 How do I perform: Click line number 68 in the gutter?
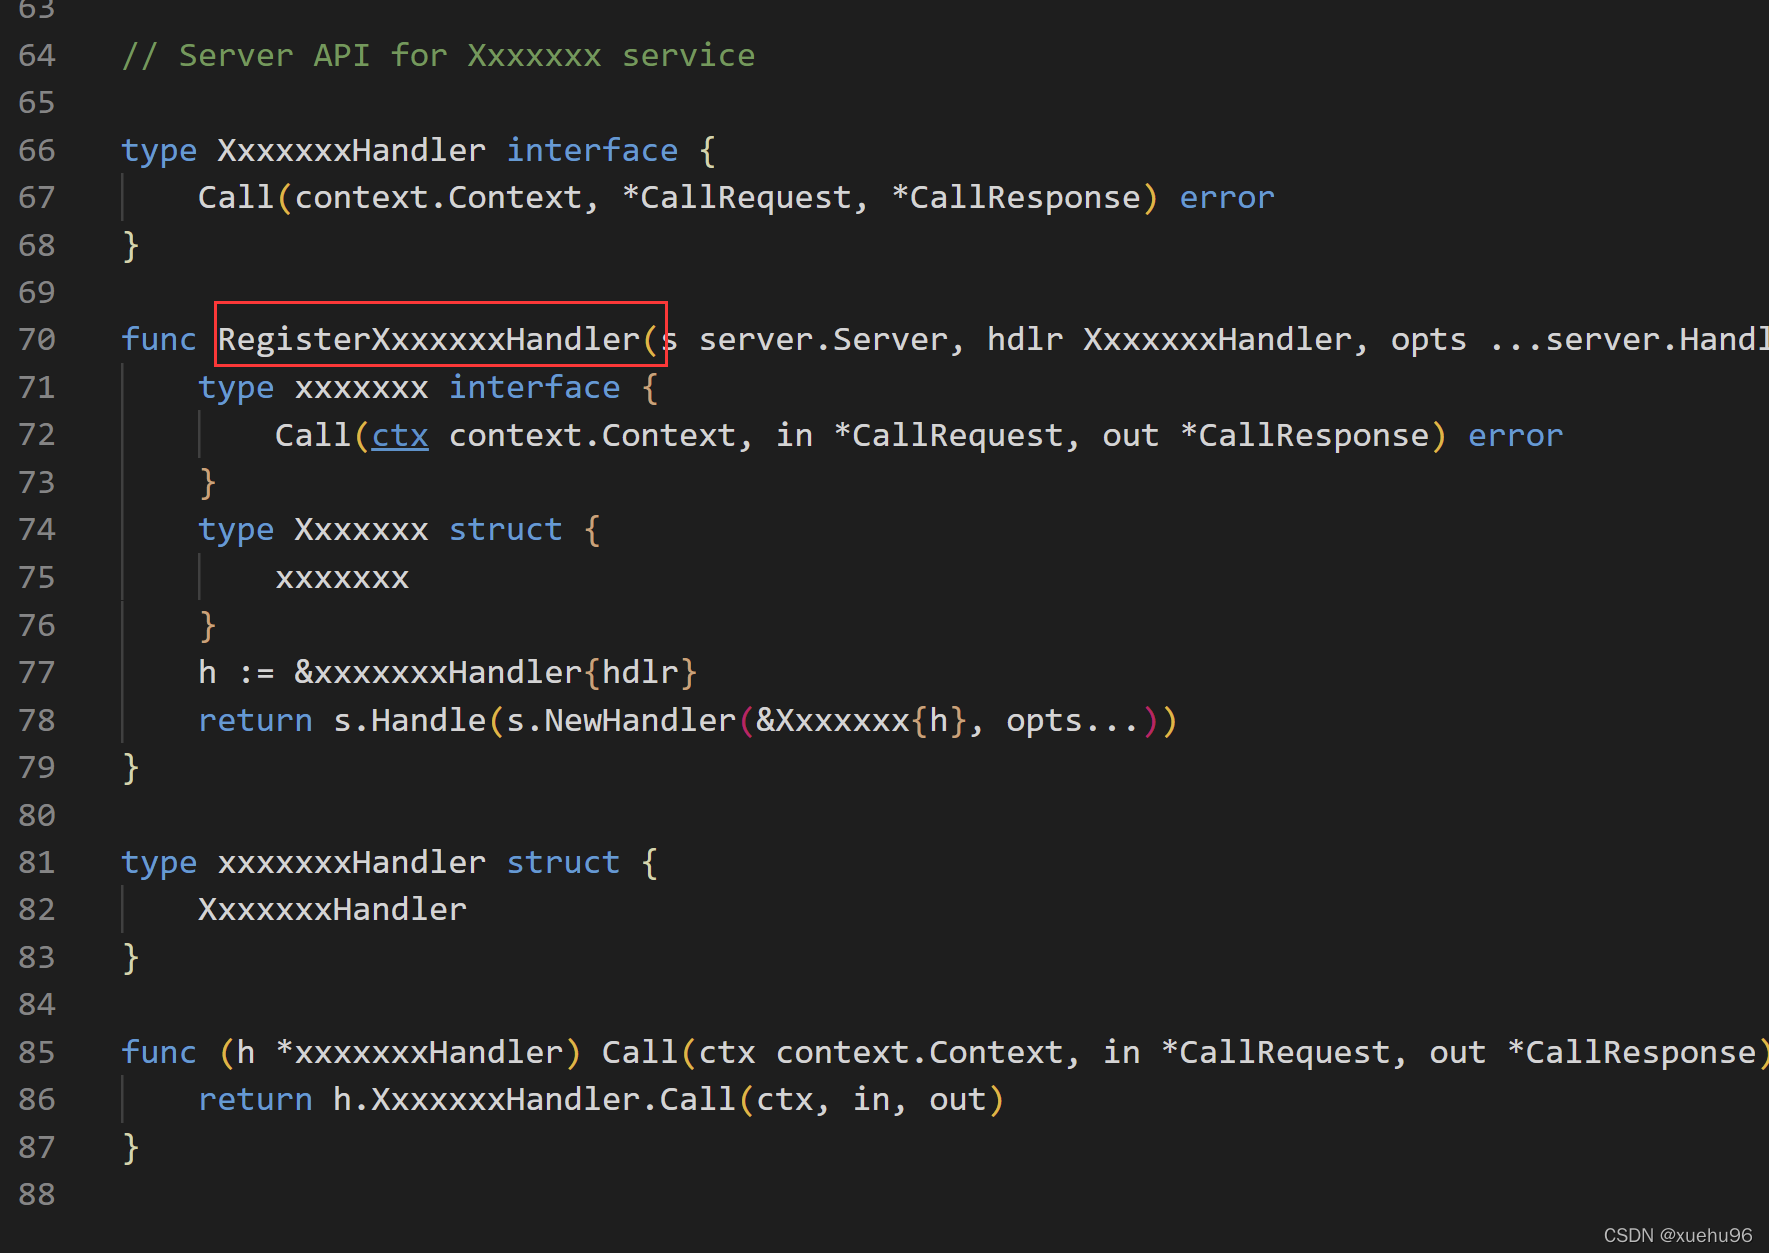37,245
